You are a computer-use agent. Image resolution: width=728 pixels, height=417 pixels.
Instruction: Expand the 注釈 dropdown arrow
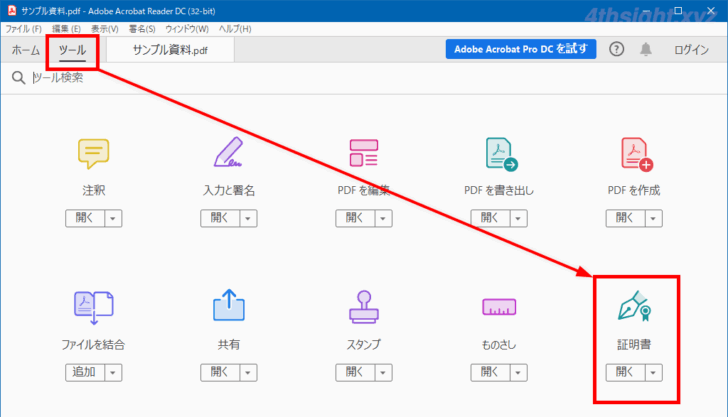(x=113, y=218)
